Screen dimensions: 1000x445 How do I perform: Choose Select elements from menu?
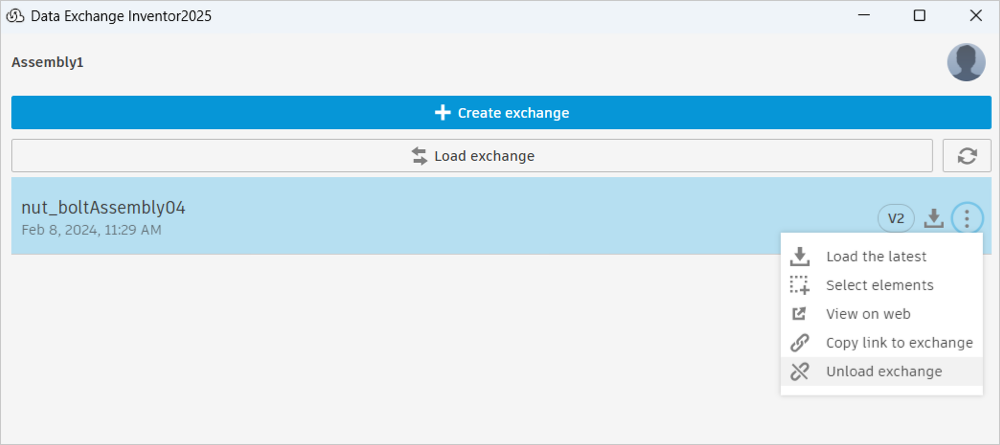point(881,285)
